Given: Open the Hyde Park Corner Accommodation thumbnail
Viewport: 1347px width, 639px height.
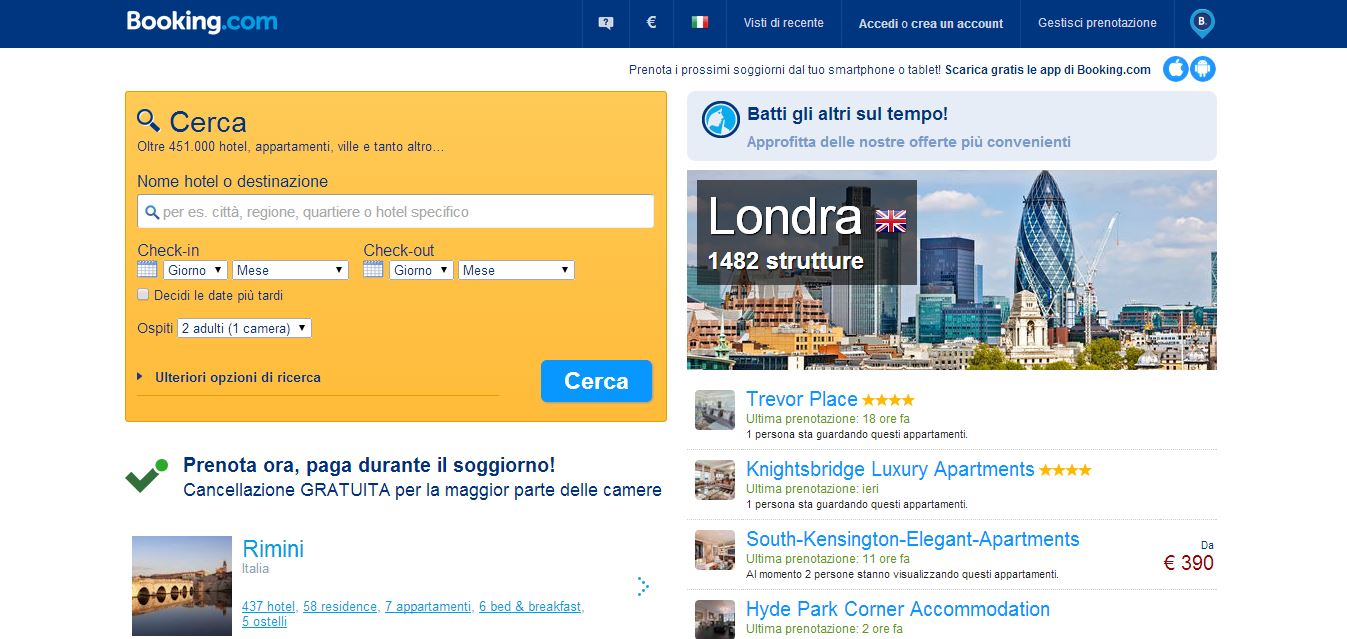Looking at the screenshot, I should (715, 619).
